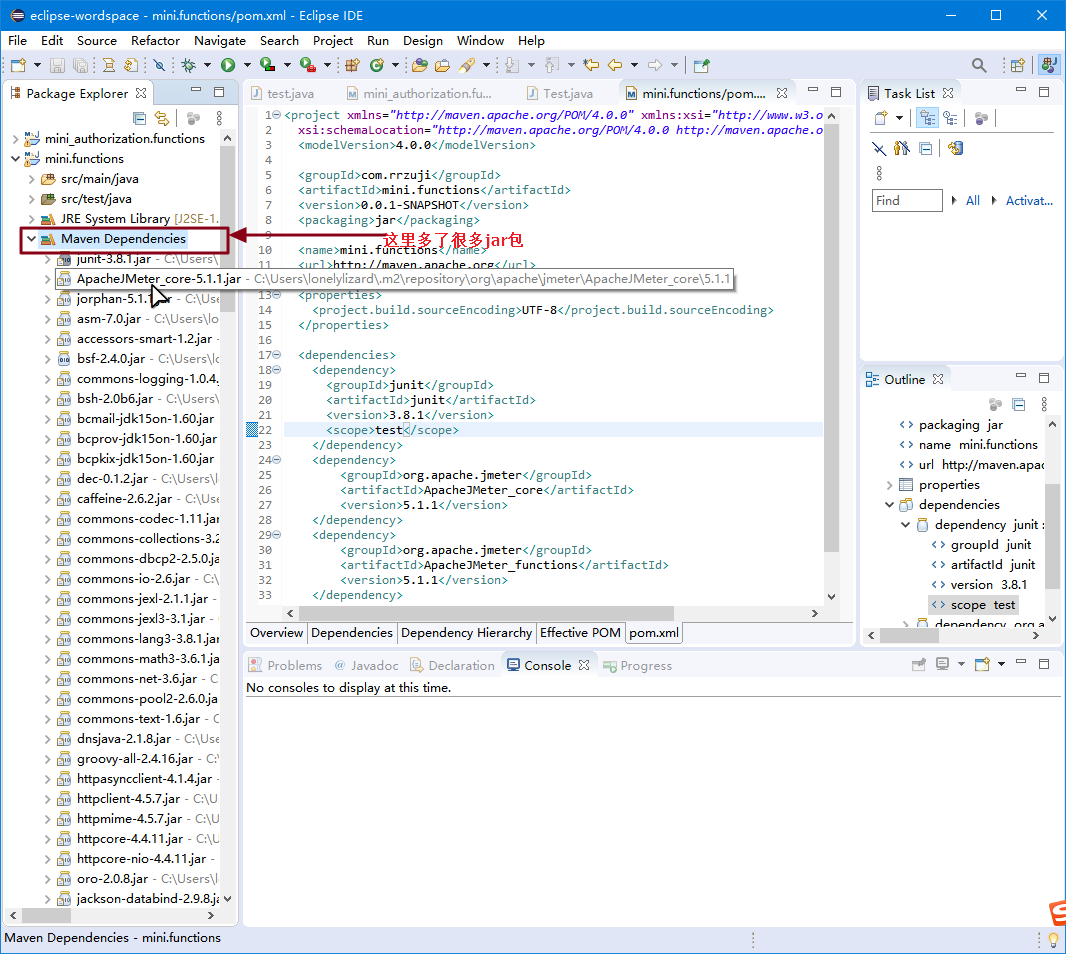Open the Run button dropdown arrow

pyautogui.click(x=247, y=65)
